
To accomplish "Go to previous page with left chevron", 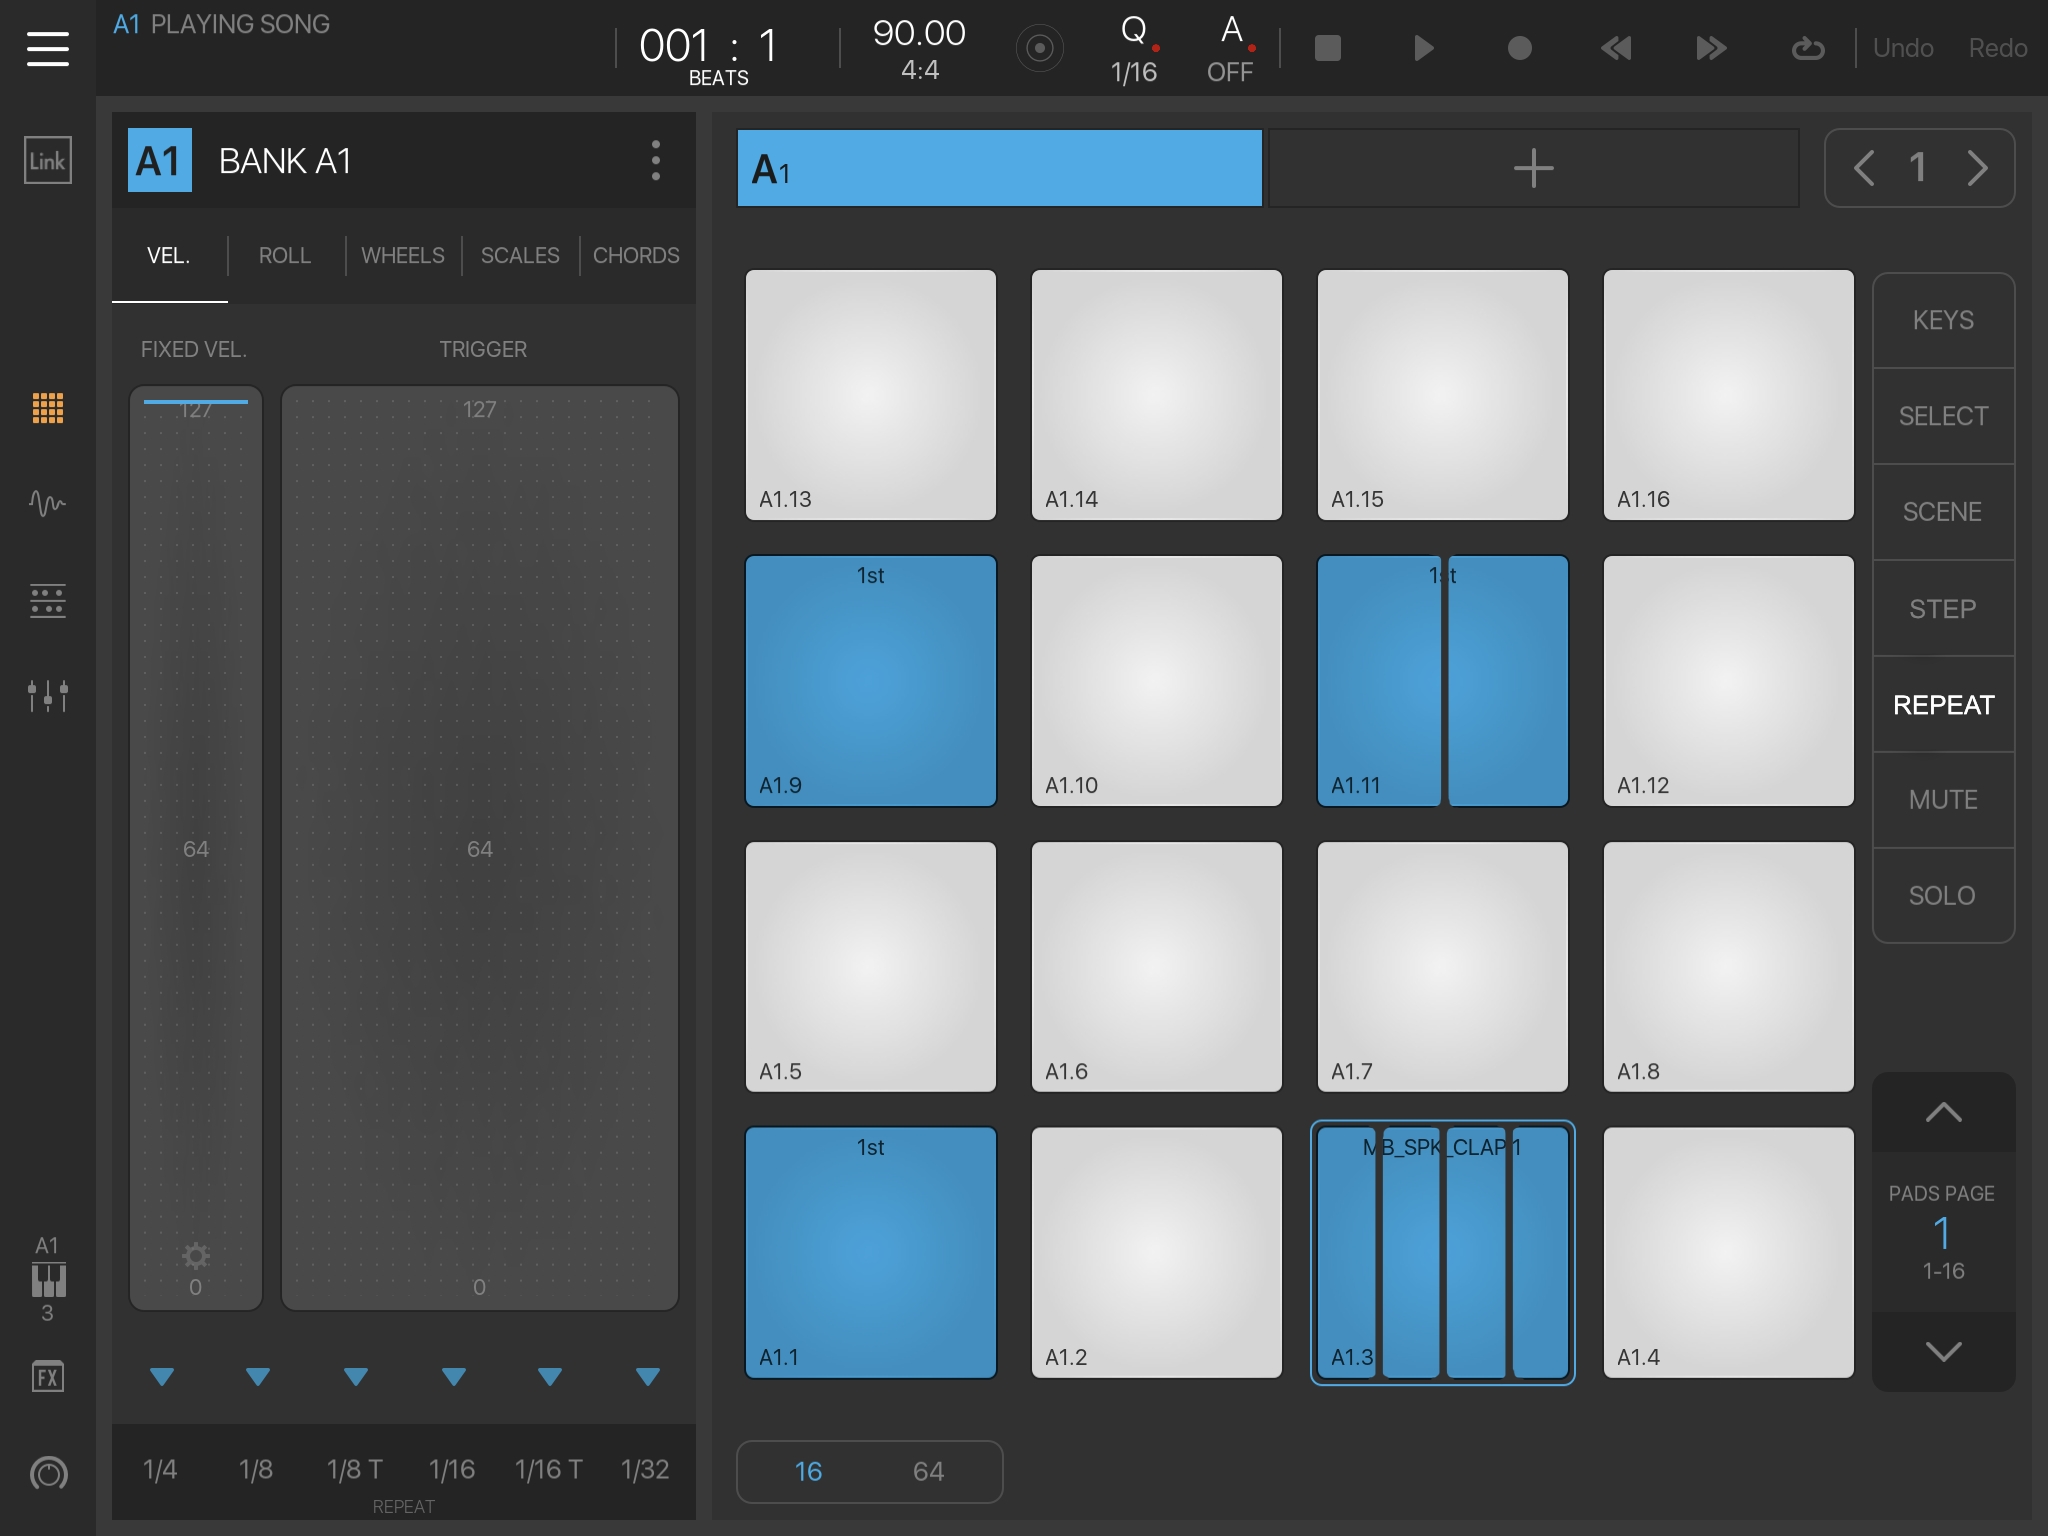I will pos(1864,168).
